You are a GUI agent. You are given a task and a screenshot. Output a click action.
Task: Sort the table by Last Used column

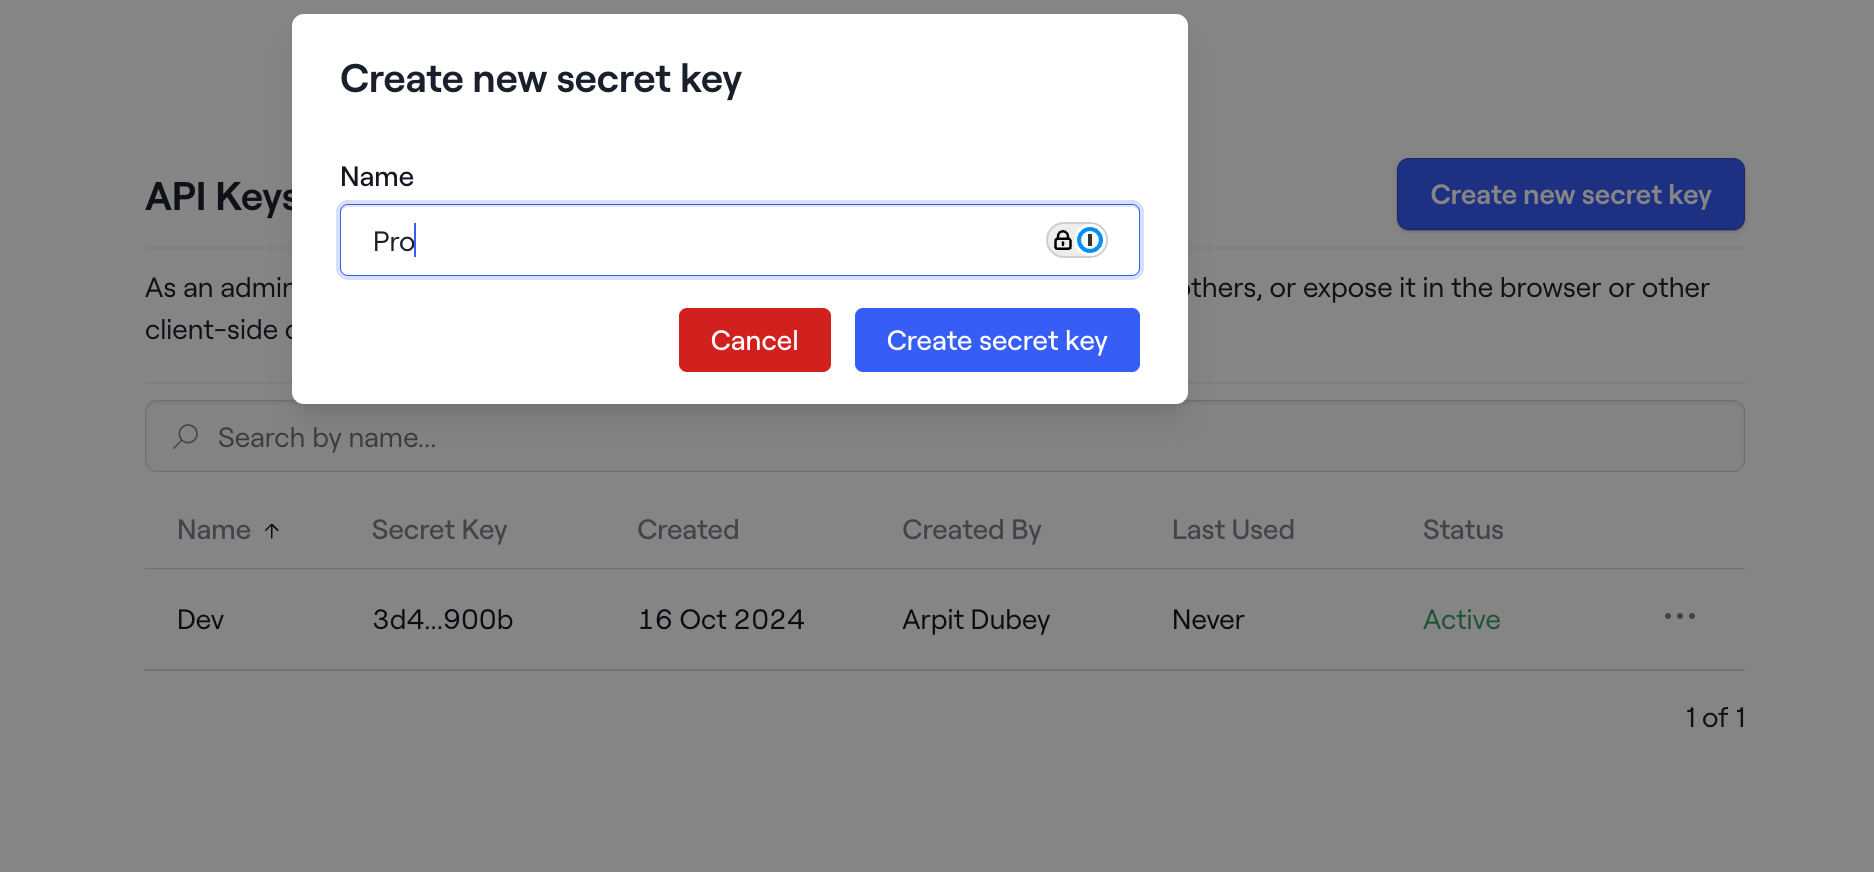tap(1233, 530)
